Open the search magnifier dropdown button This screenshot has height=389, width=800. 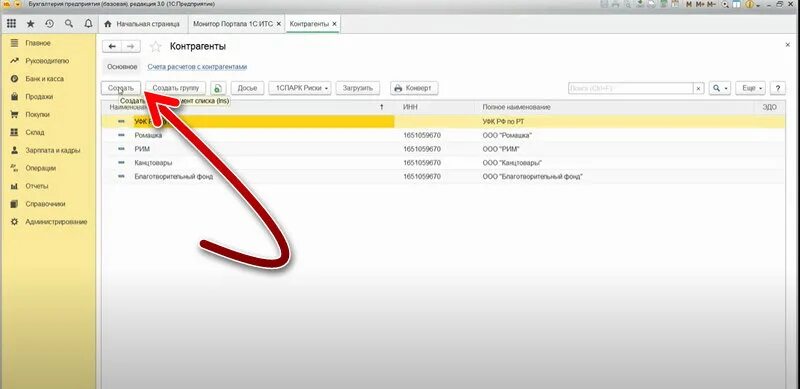tap(720, 88)
